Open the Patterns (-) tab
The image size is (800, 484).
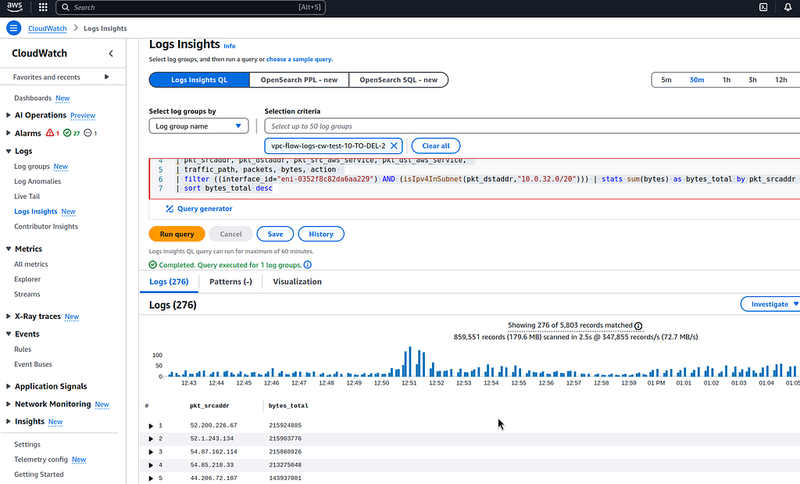pyautogui.click(x=231, y=282)
